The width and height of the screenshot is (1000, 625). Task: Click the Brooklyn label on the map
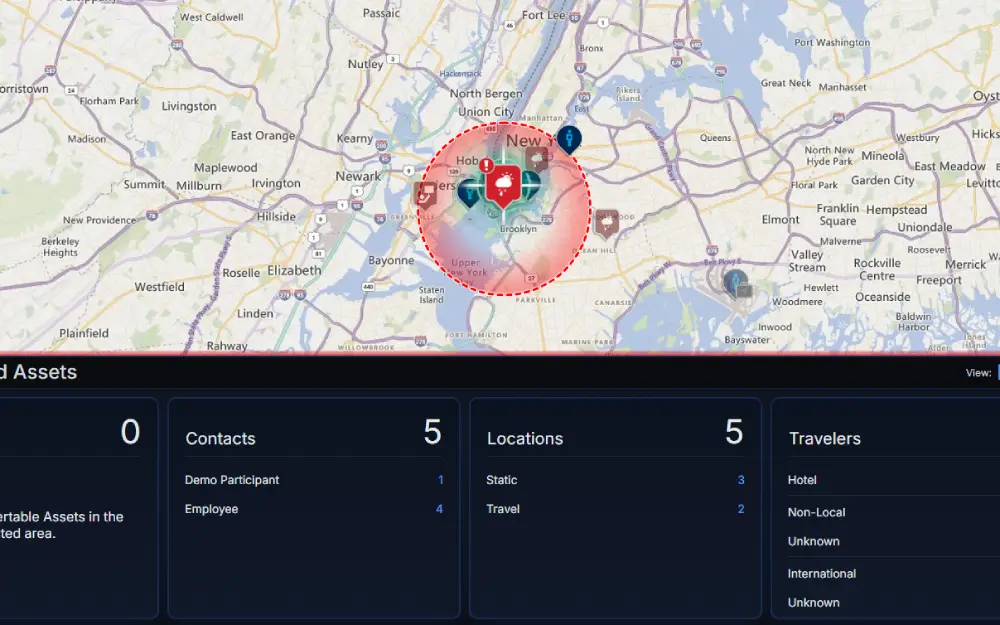518,229
